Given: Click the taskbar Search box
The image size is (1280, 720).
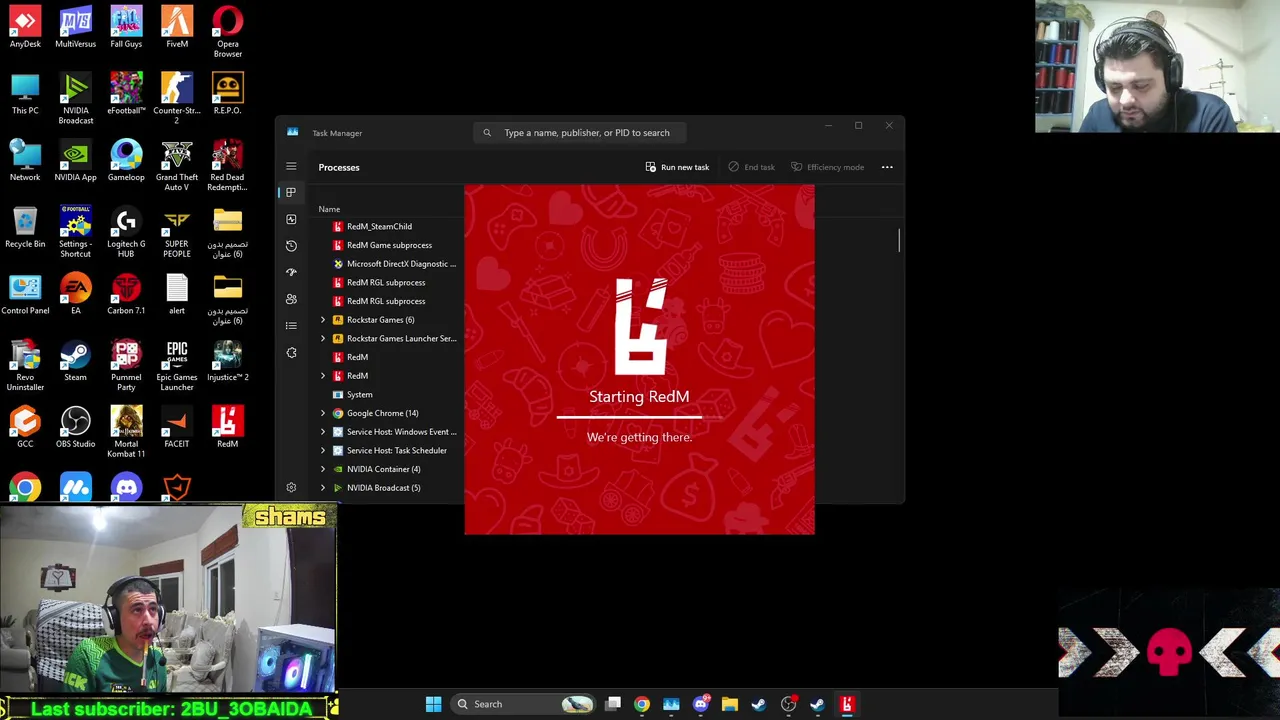Looking at the screenshot, I should (524, 704).
